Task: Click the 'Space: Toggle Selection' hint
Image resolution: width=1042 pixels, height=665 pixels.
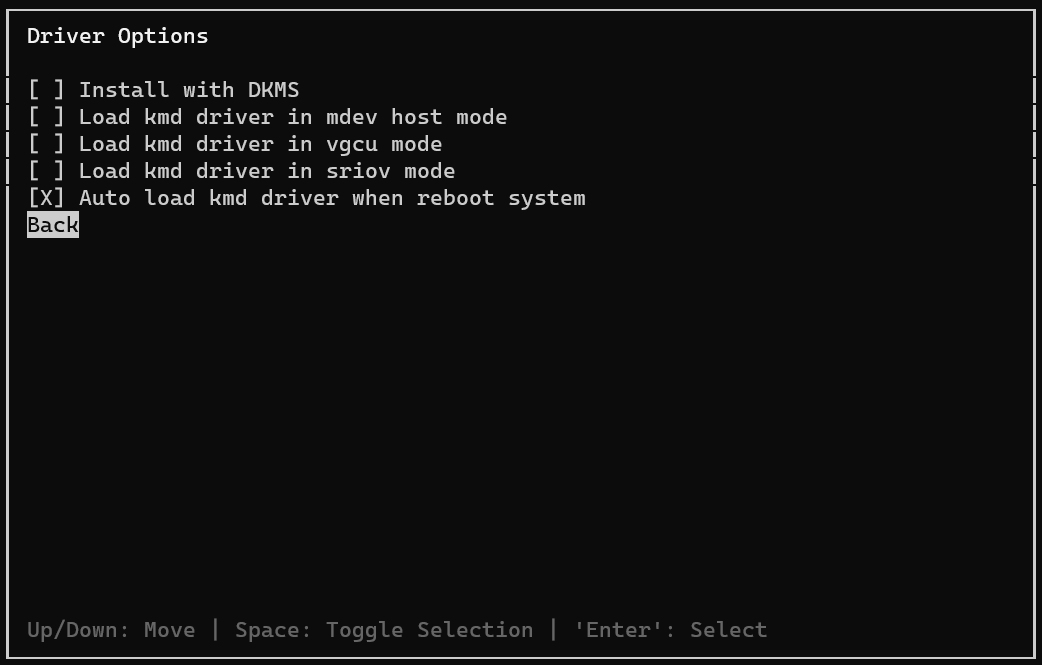Action: point(384,630)
